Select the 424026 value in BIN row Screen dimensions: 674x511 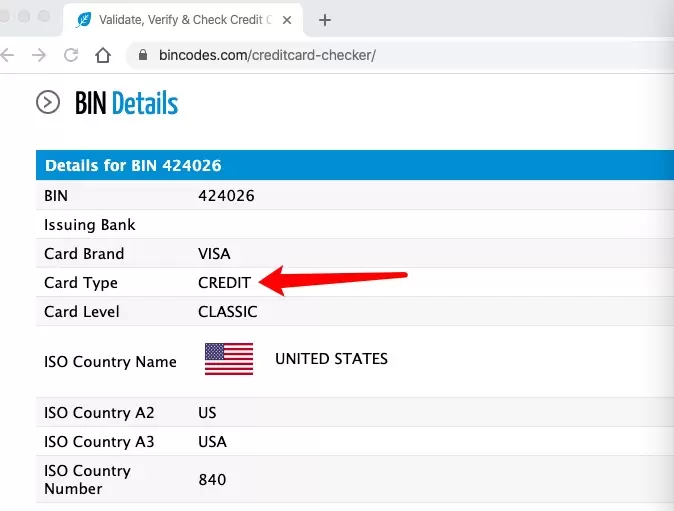pyautogui.click(x=226, y=196)
